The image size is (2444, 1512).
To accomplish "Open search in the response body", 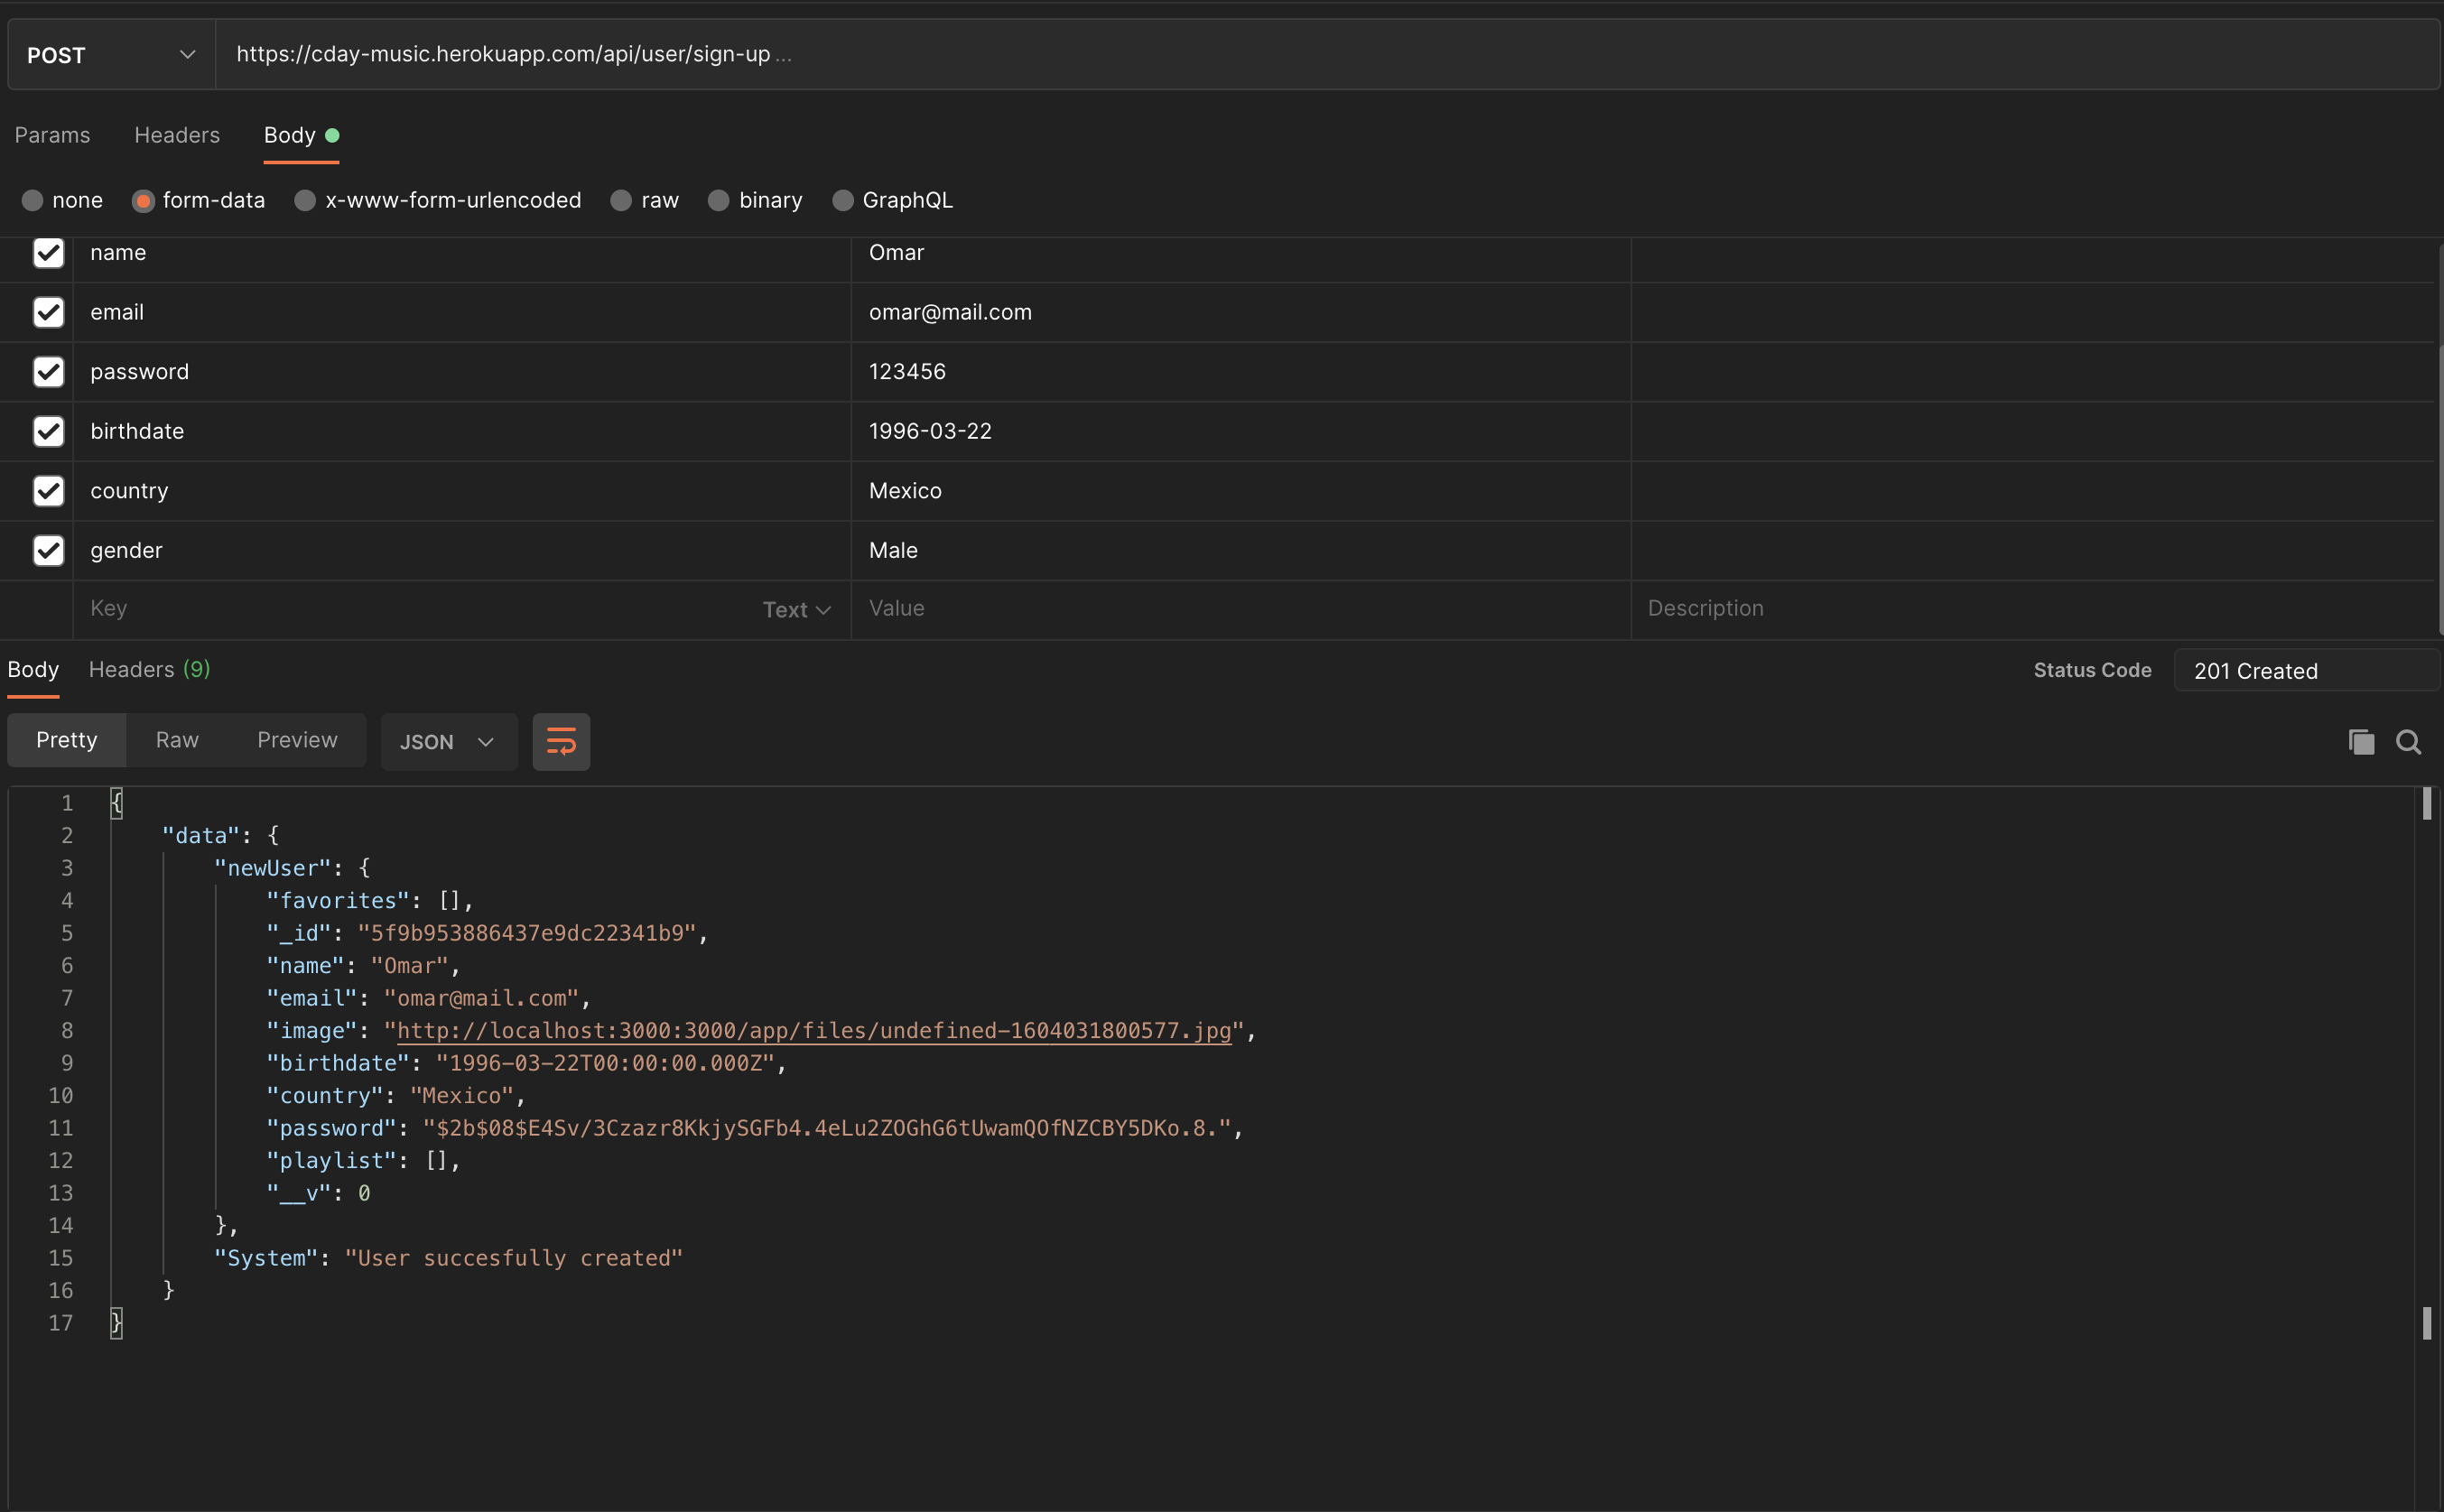I will 2408,742.
